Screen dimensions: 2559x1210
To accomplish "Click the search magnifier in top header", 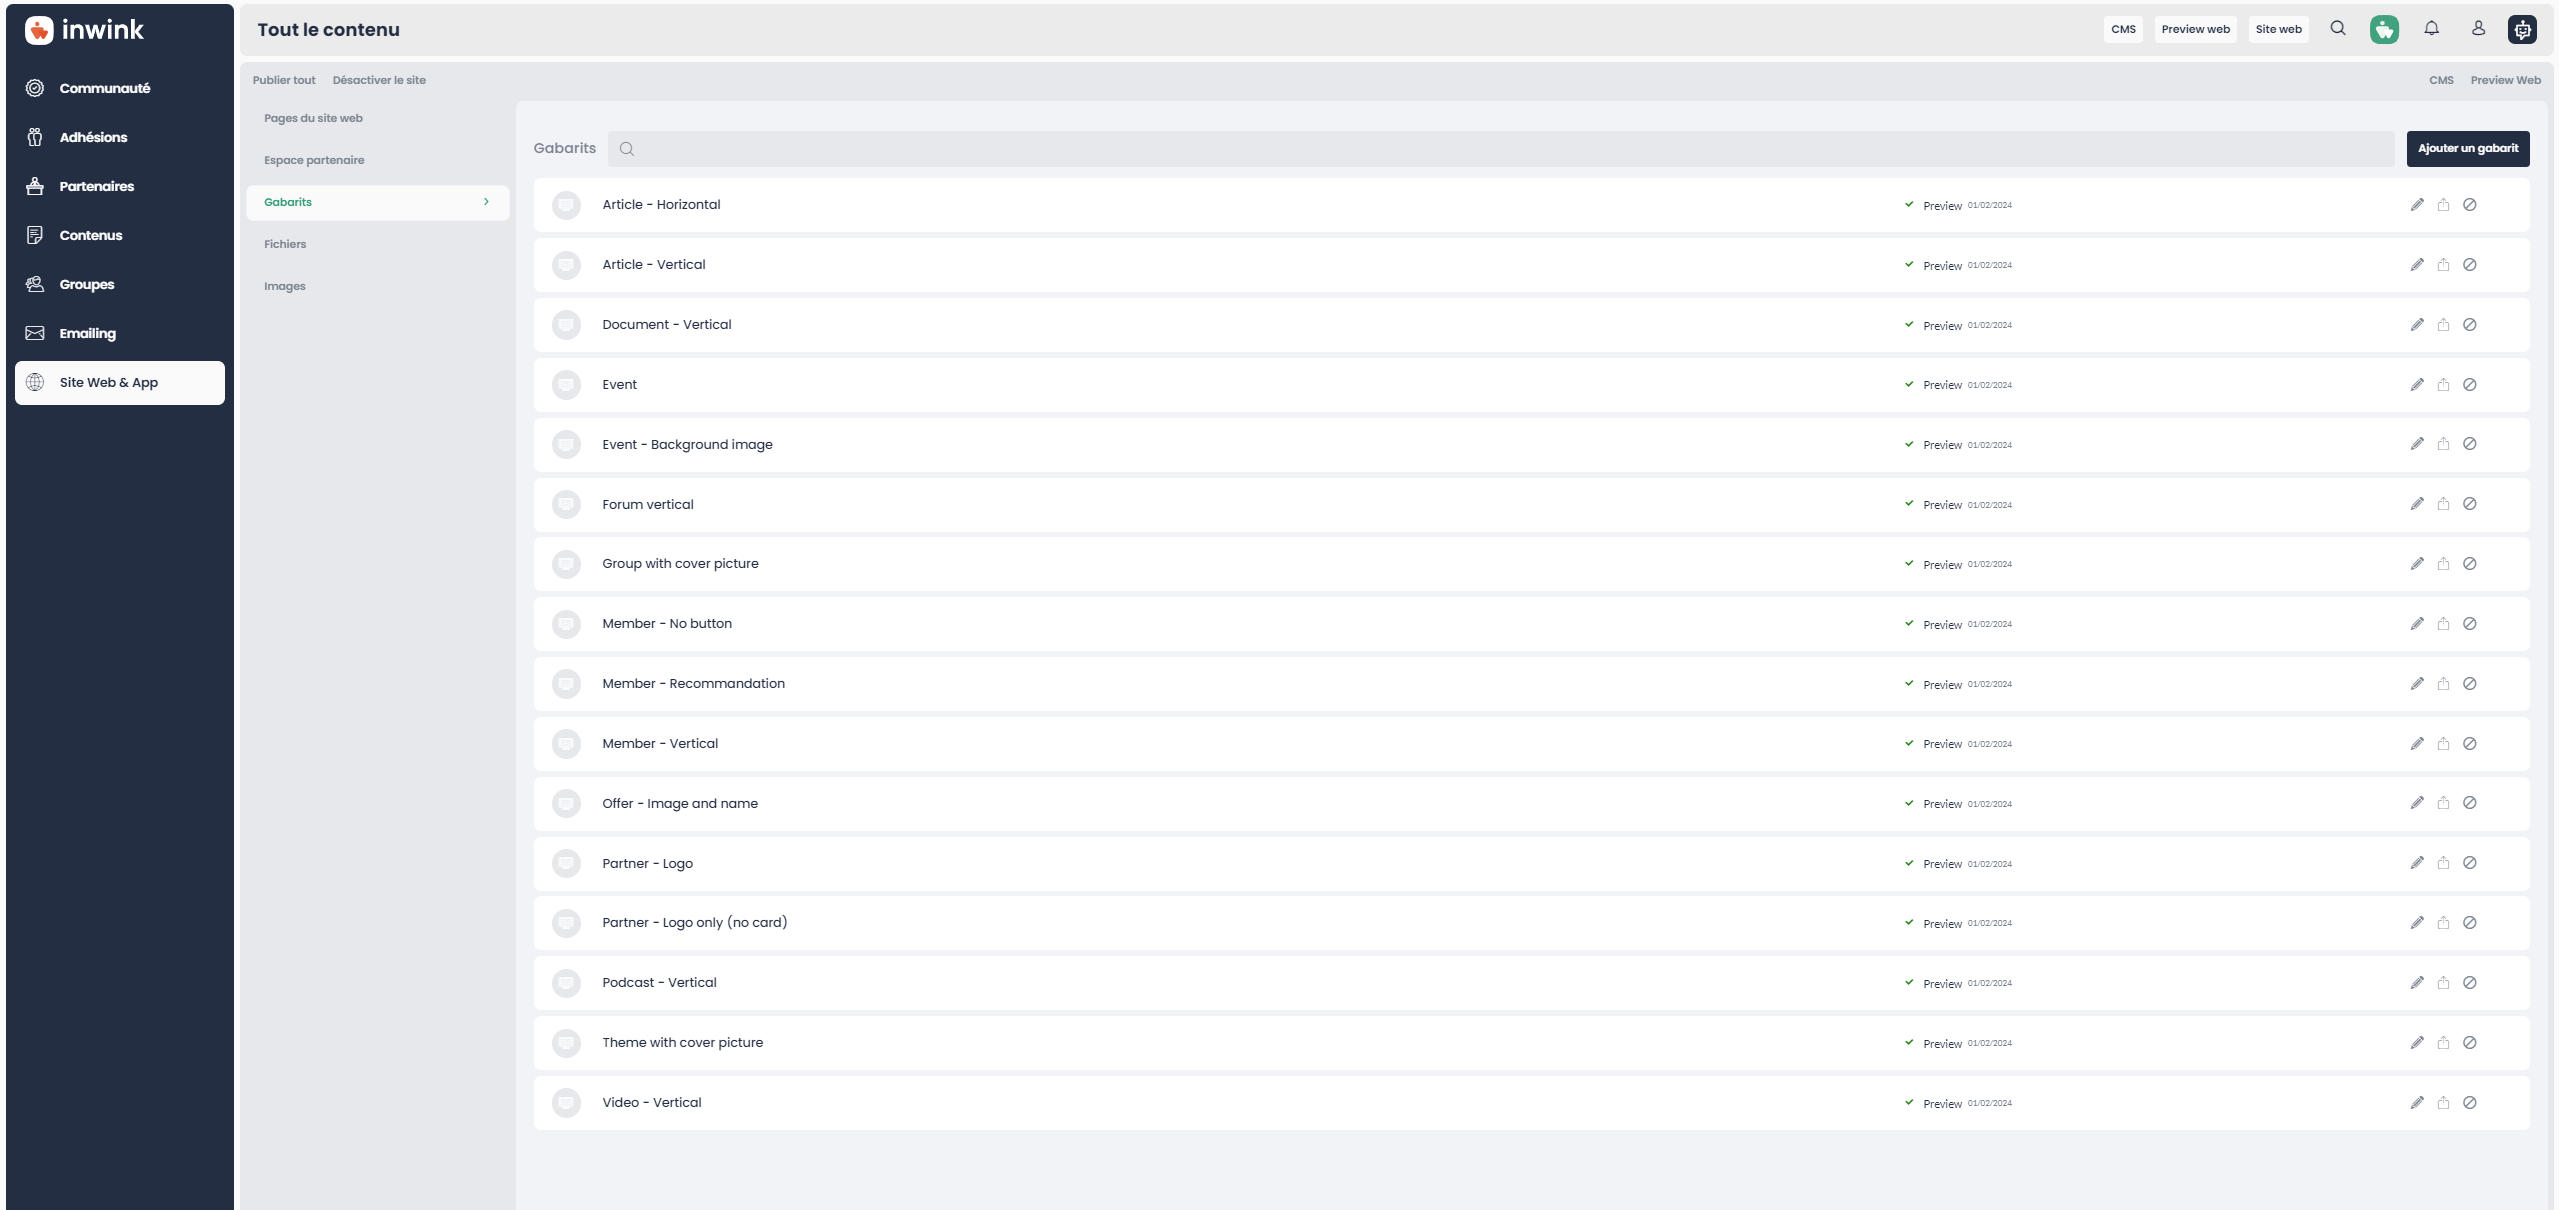I will [x=2338, y=29].
